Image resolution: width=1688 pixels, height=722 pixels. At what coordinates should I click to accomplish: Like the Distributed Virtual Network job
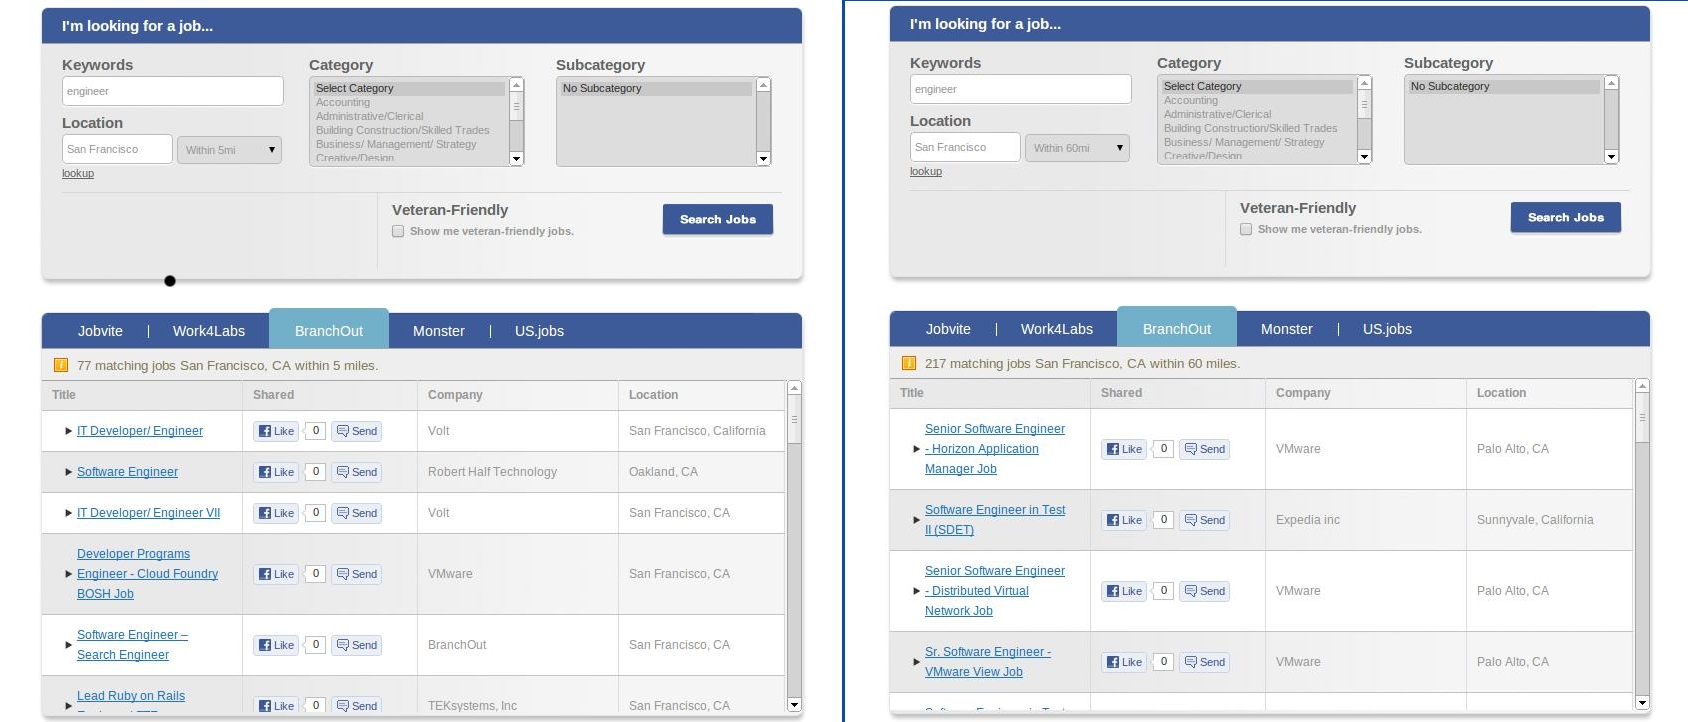1124,591
